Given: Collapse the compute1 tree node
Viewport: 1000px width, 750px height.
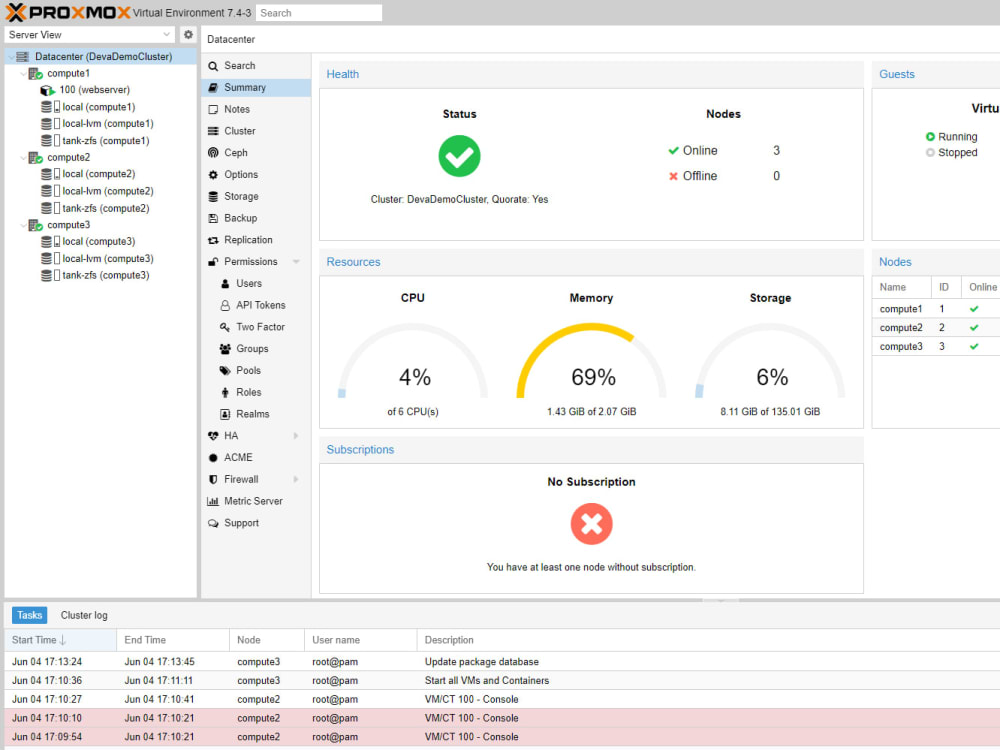Looking at the screenshot, I should [24, 73].
